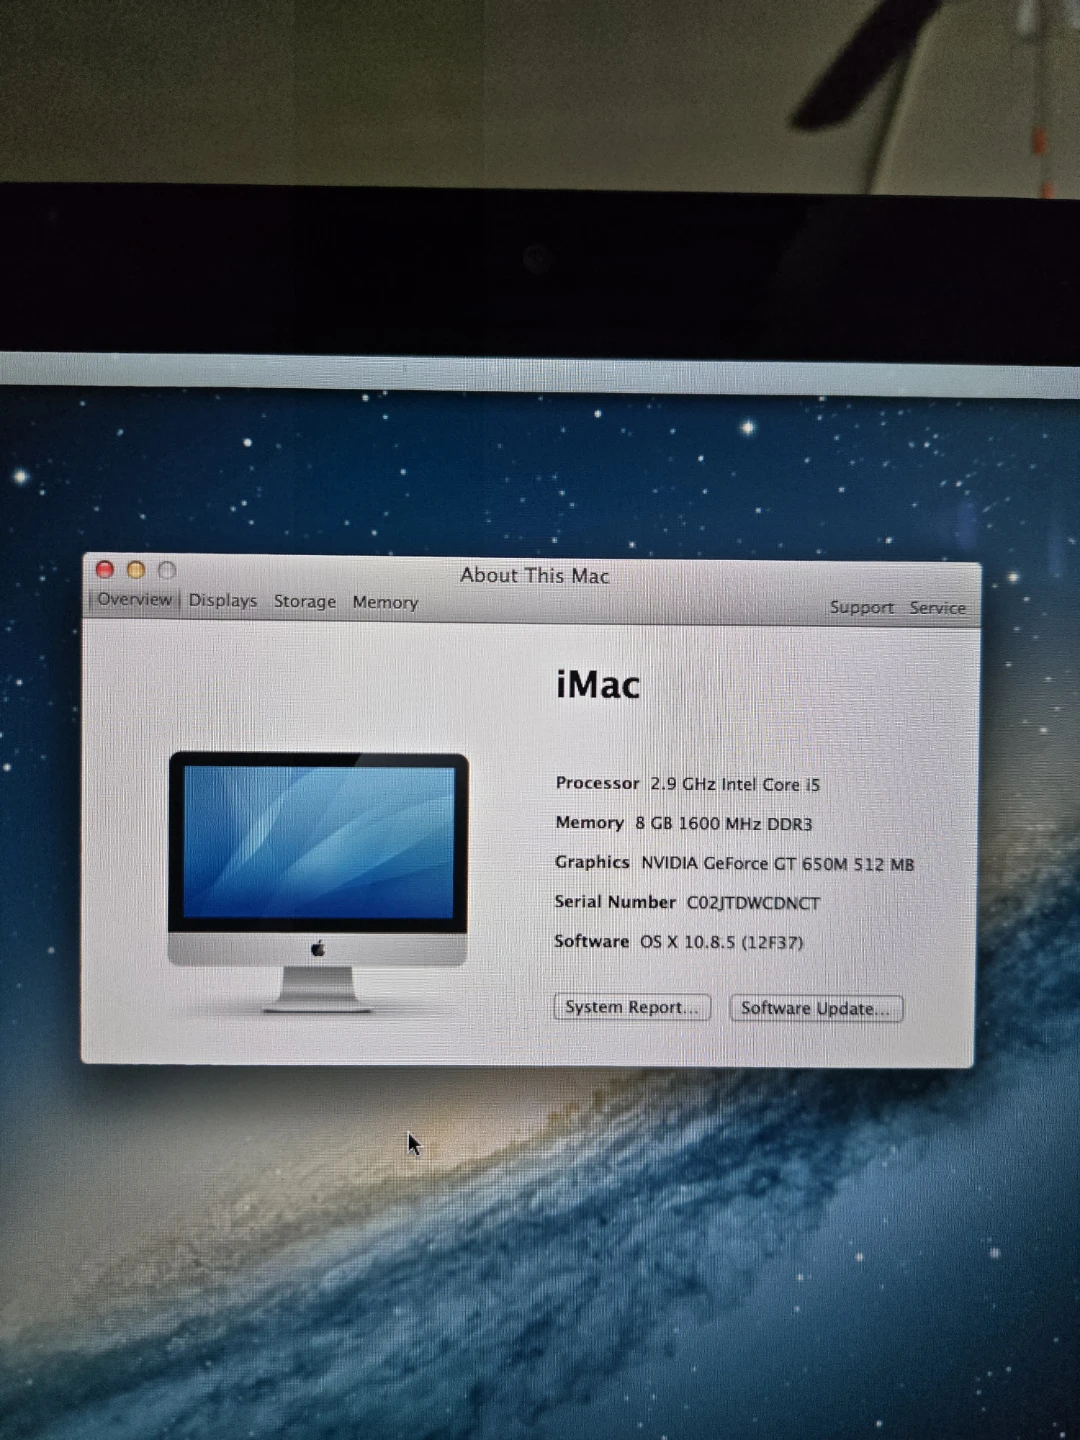Viewport: 1080px width, 1440px height.
Task: Switch to the Overview tab
Action: pos(134,599)
